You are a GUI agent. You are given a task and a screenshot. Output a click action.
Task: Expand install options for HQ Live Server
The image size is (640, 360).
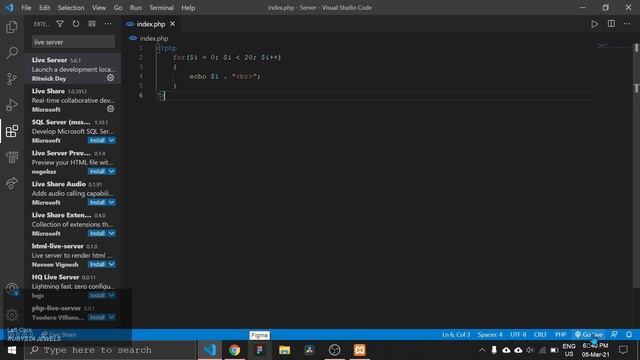coord(112,296)
